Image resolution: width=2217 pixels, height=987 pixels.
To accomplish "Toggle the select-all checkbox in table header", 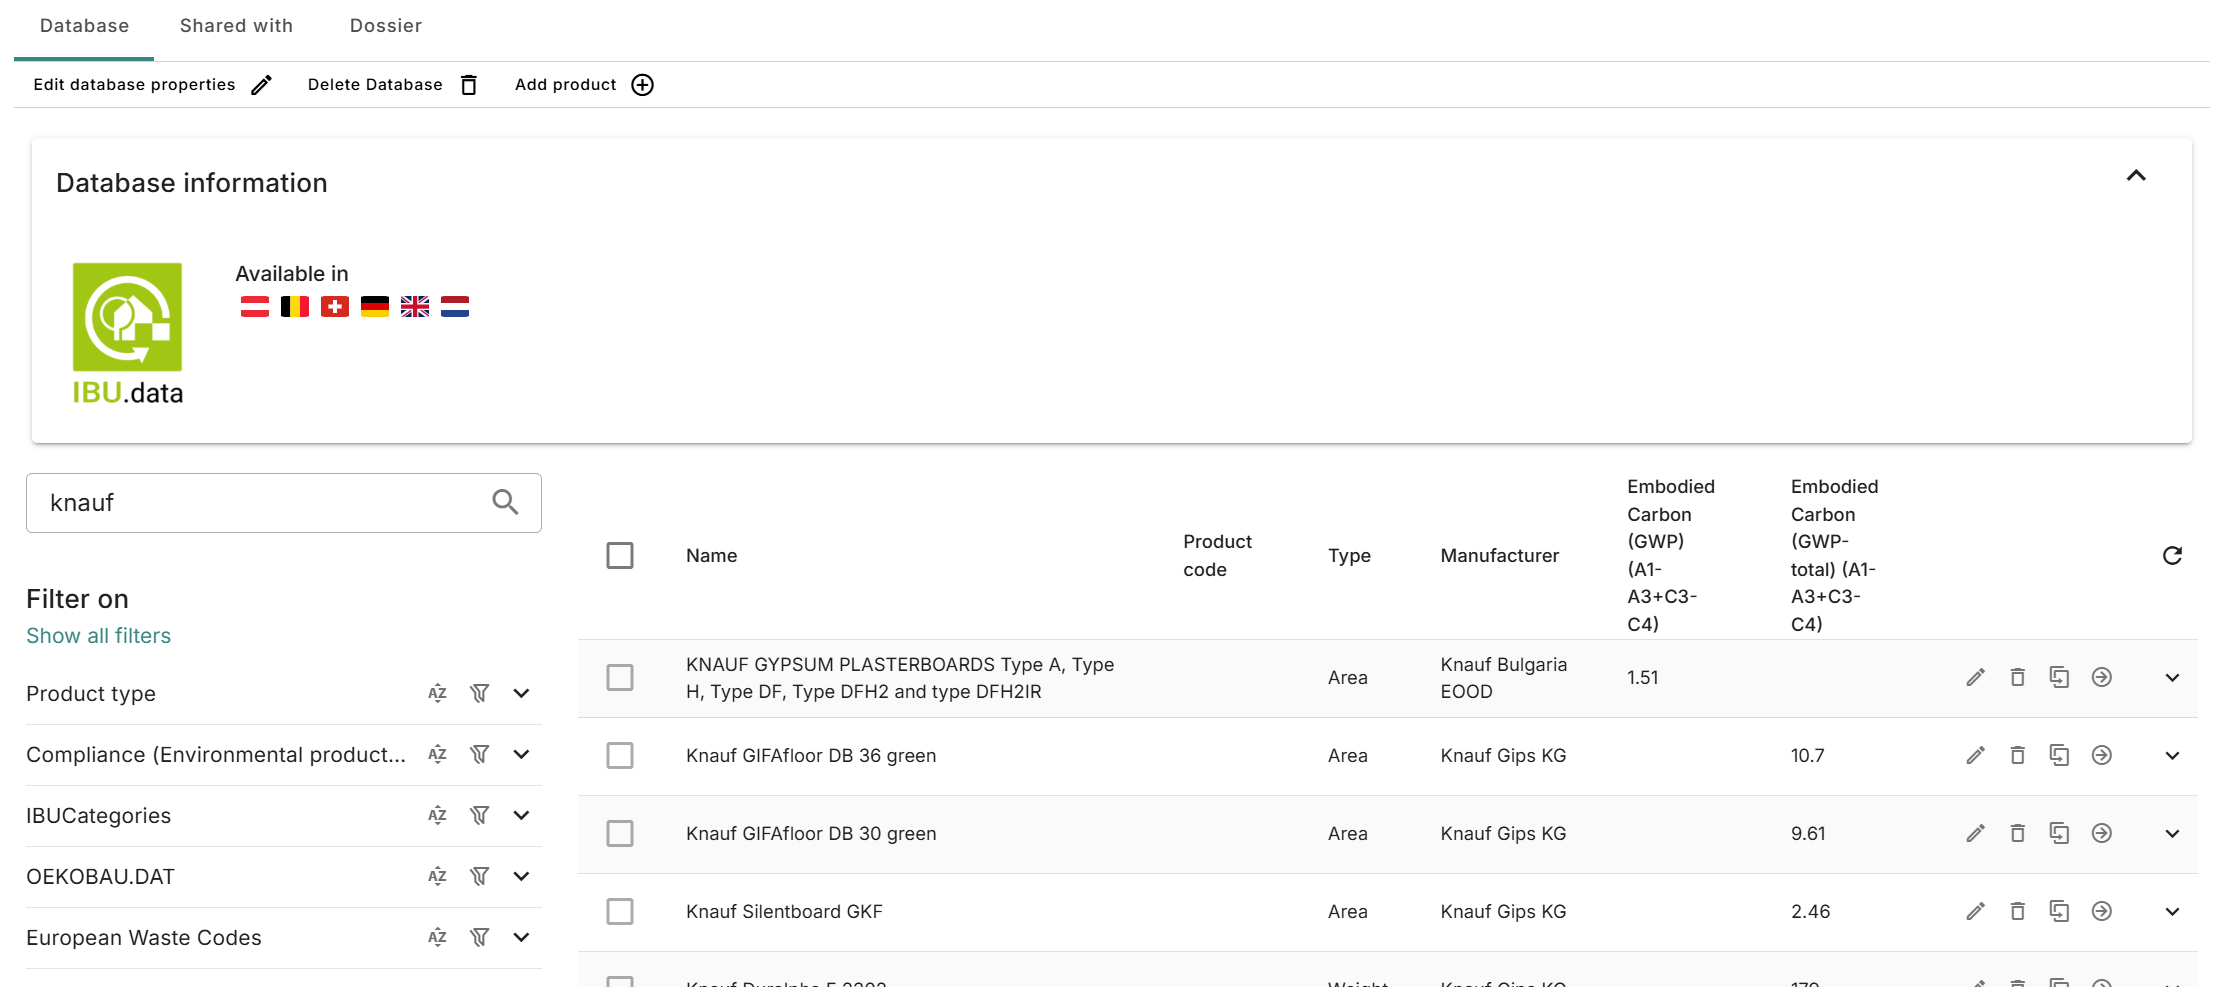I will pyautogui.click(x=620, y=555).
